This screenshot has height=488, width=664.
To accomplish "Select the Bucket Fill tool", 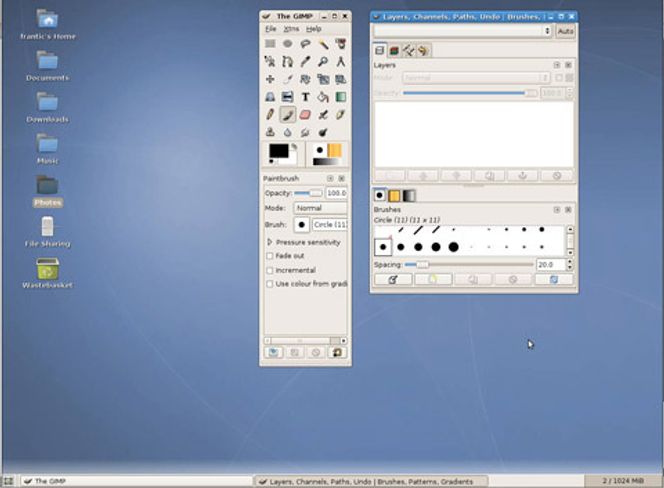I will 323,97.
